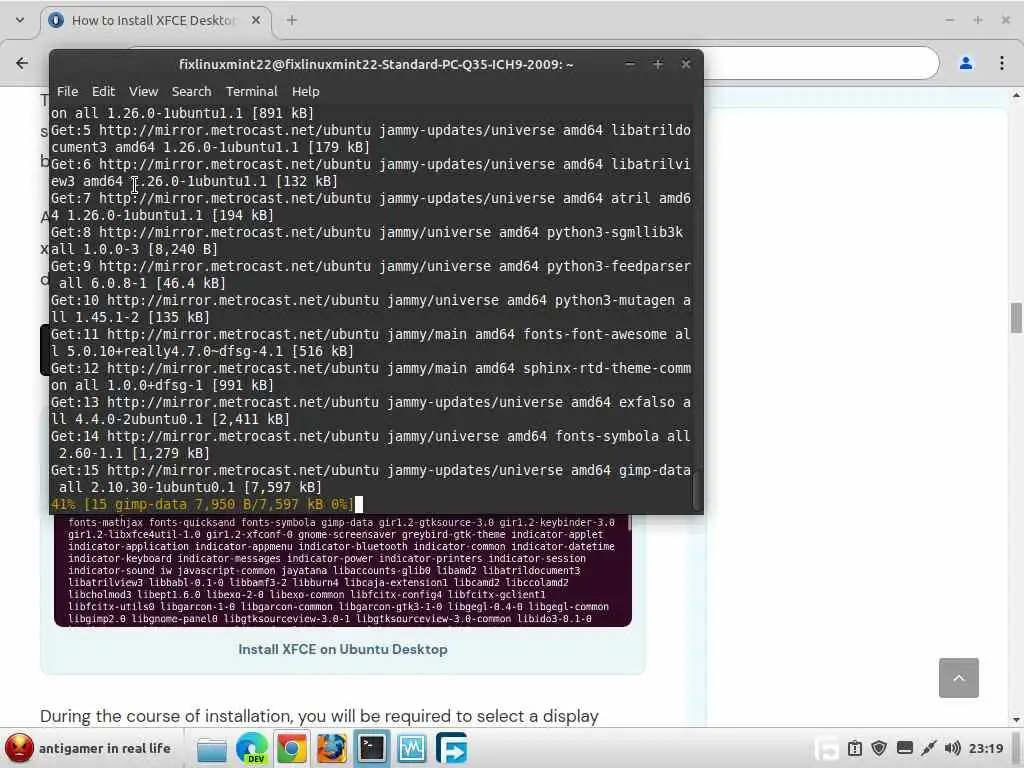Switch to the terminal taskbar icon
The width and height of the screenshot is (1024, 768).
coord(372,748)
